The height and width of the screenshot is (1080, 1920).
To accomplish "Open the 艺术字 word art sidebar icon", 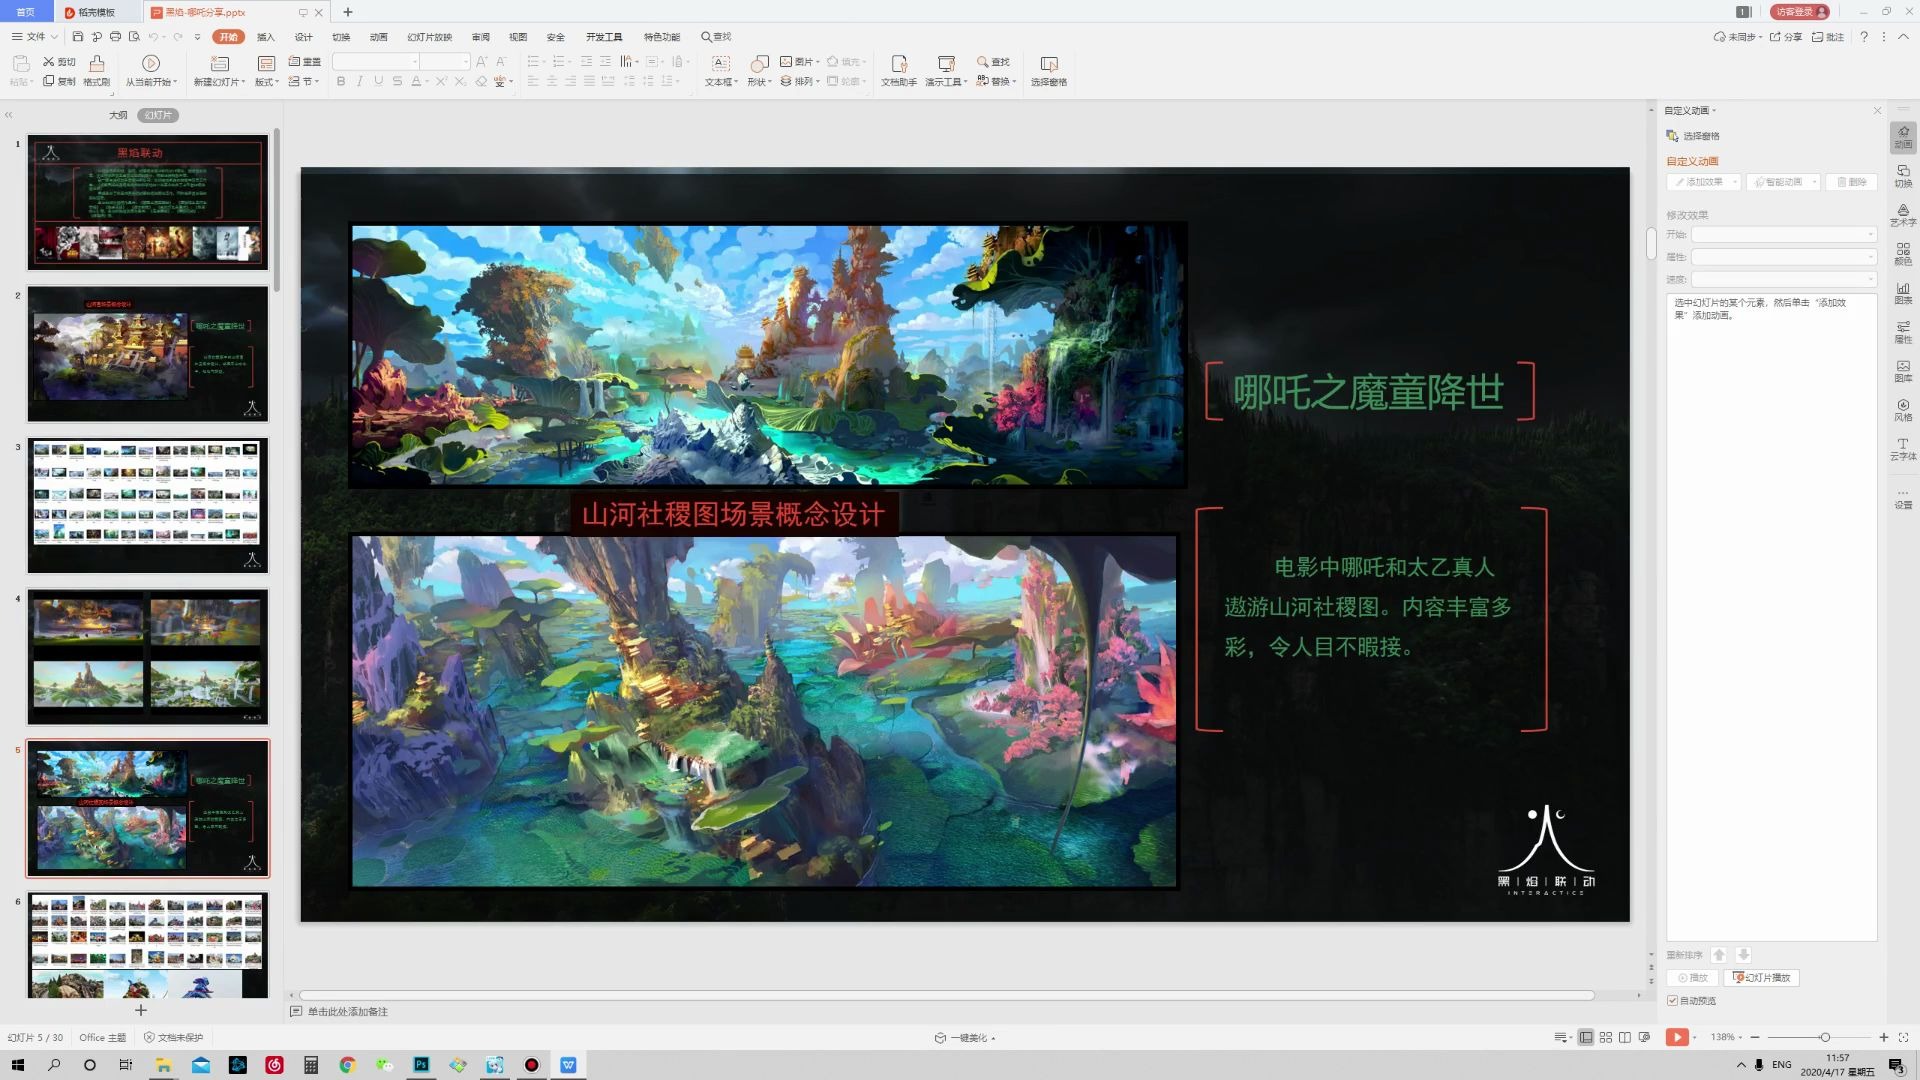I will coord(1903,215).
